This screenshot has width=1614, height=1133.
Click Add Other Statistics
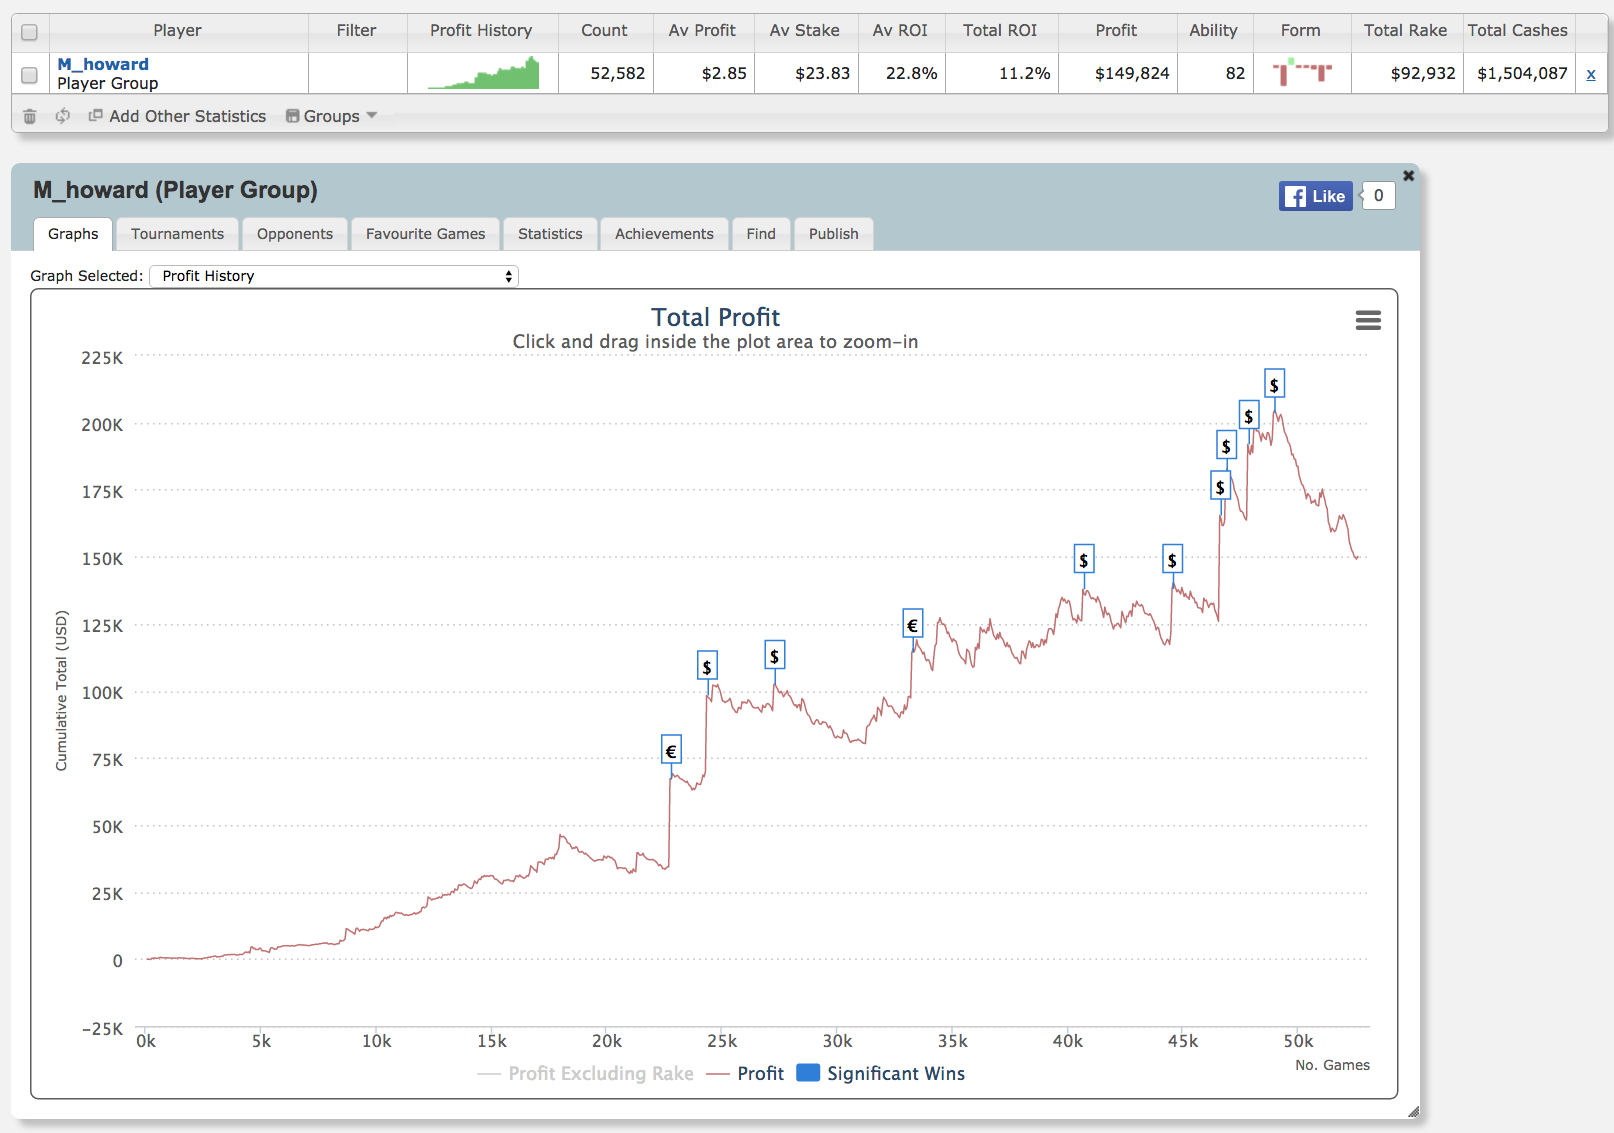(x=178, y=116)
